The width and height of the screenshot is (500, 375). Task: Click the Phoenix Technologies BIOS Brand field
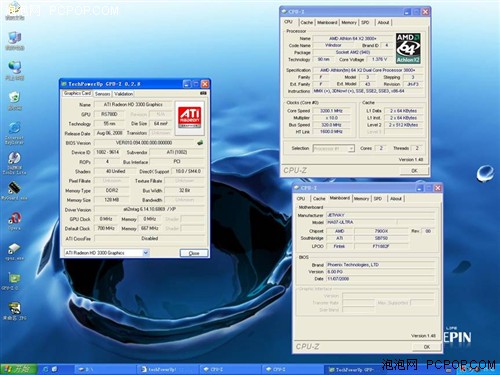tap(380, 265)
